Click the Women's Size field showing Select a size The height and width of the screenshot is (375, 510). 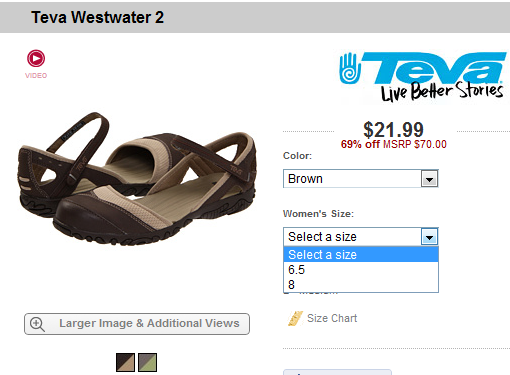(361, 237)
